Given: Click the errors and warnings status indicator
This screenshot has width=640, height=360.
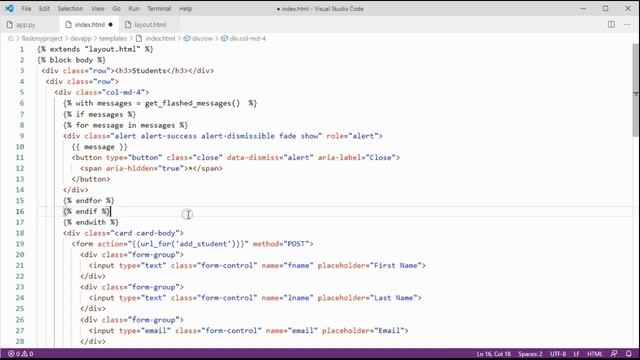Looking at the screenshot, I should (21, 354).
